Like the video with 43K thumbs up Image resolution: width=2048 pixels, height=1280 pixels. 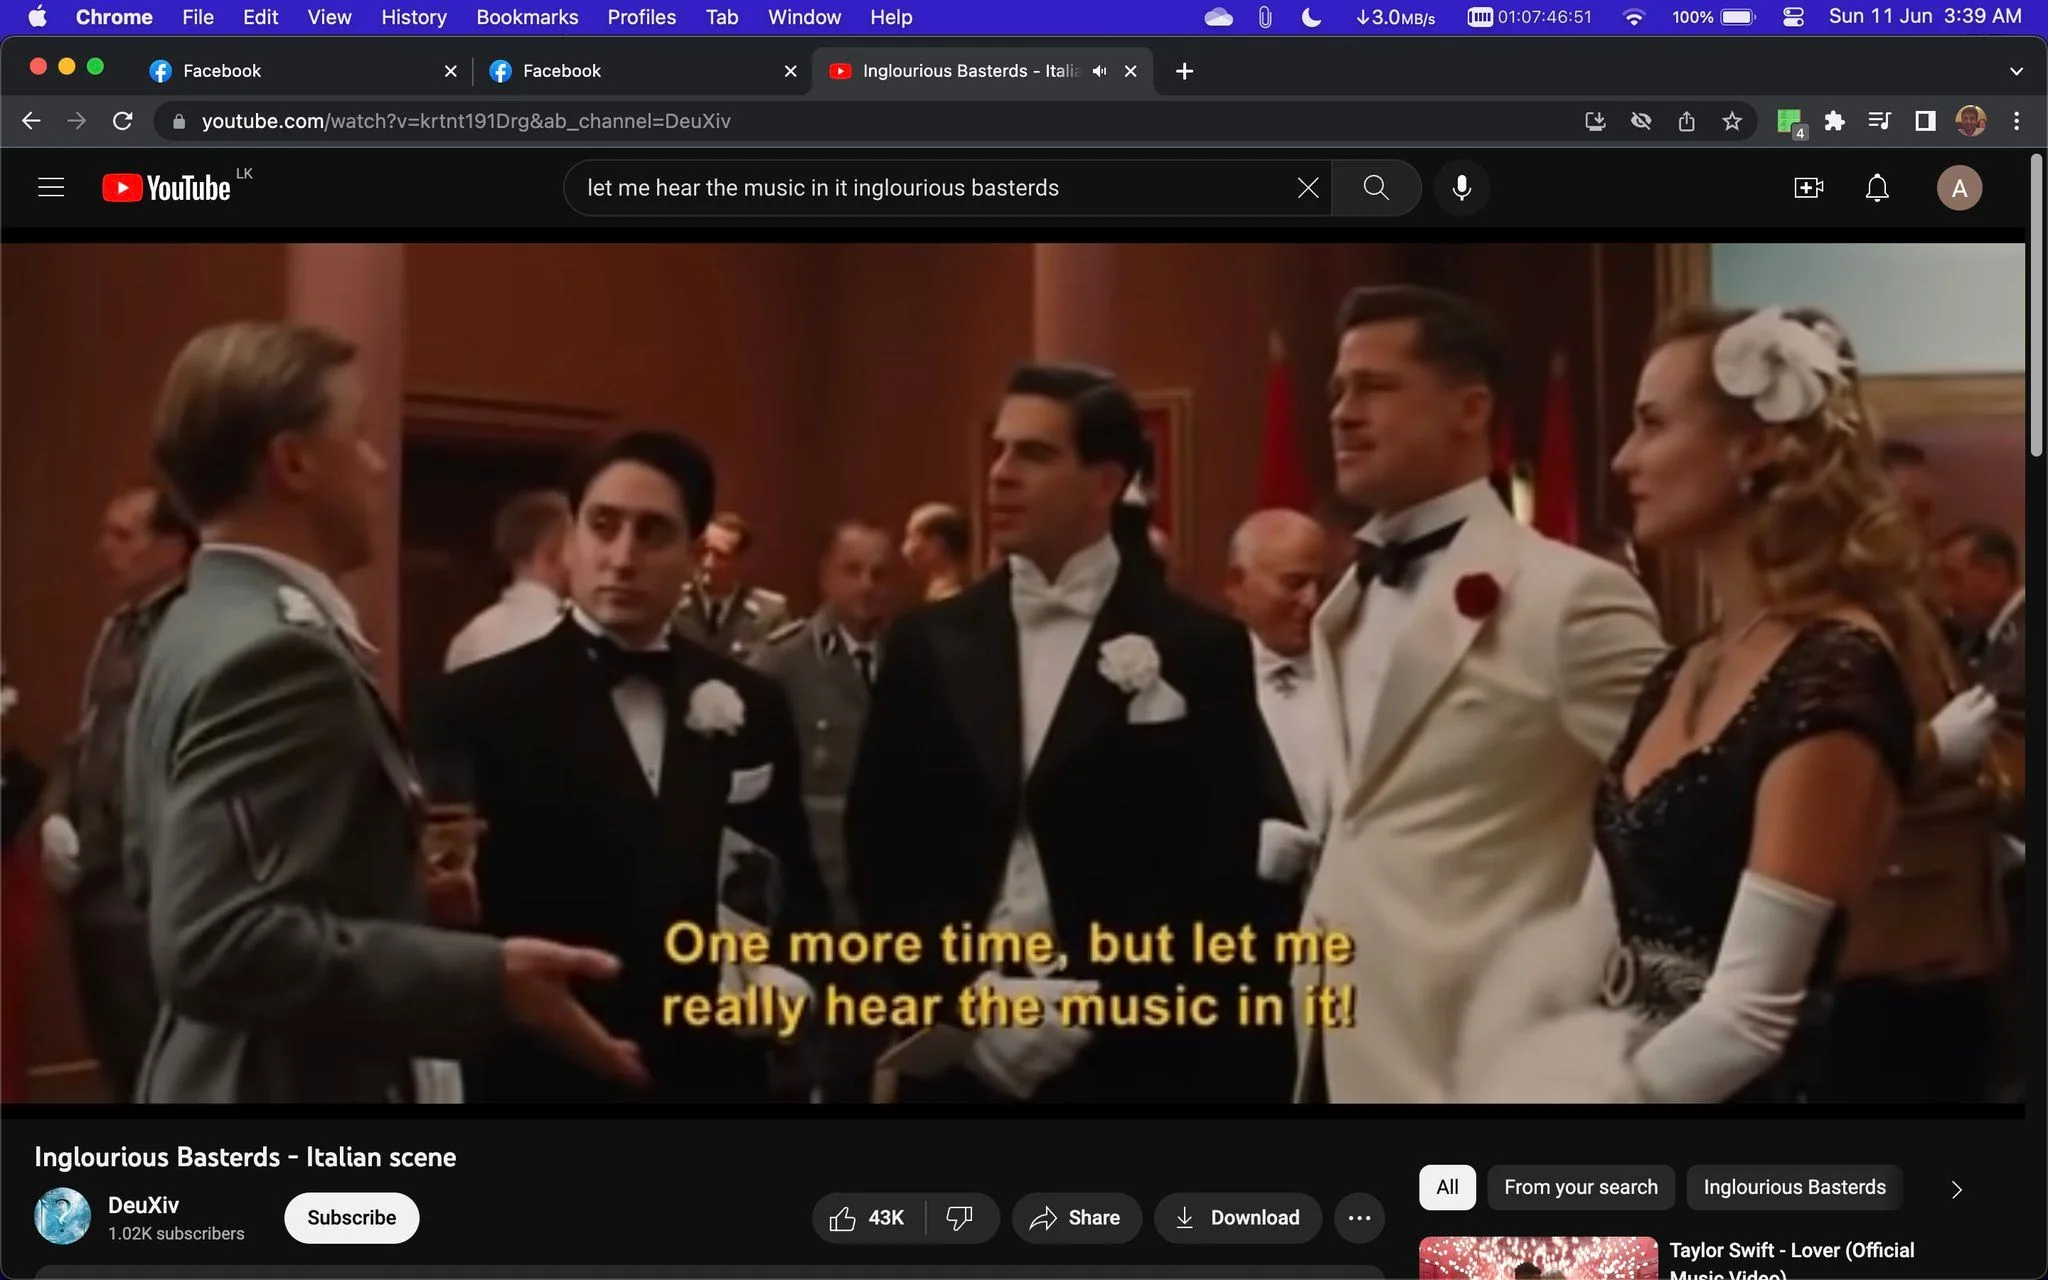(866, 1218)
